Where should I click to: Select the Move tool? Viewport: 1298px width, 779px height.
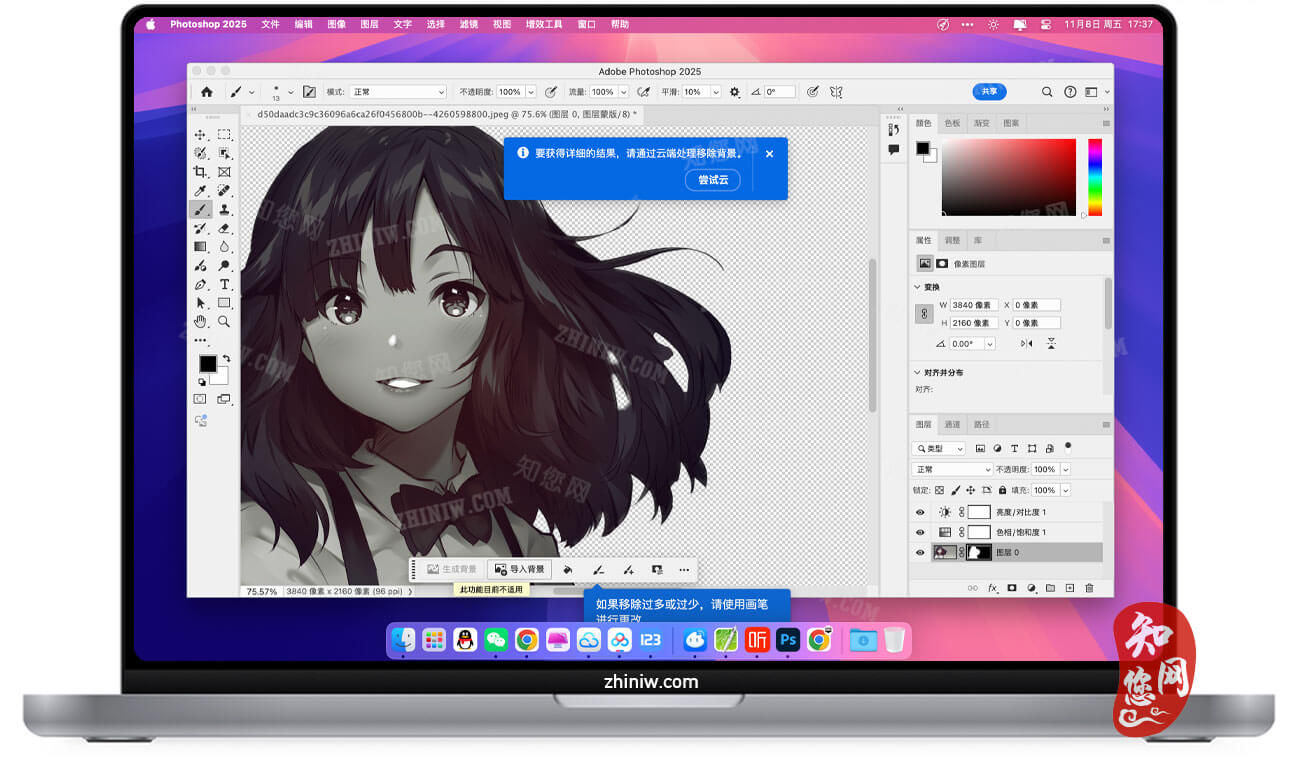click(x=200, y=134)
